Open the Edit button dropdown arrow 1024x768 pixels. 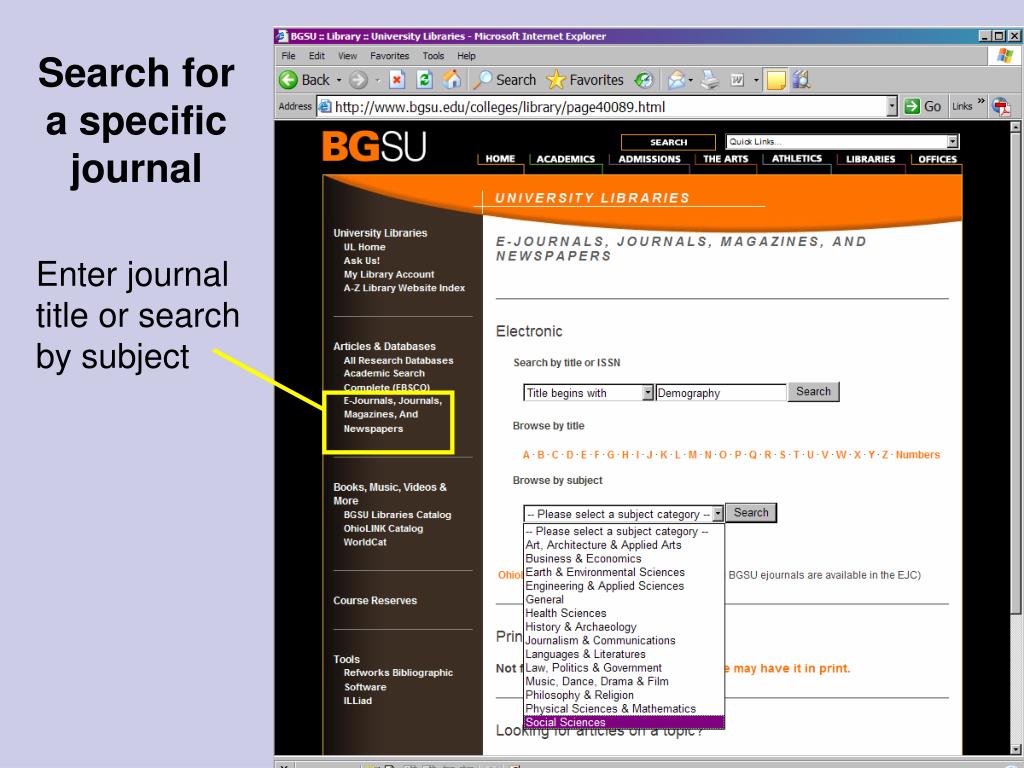click(x=756, y=80)
